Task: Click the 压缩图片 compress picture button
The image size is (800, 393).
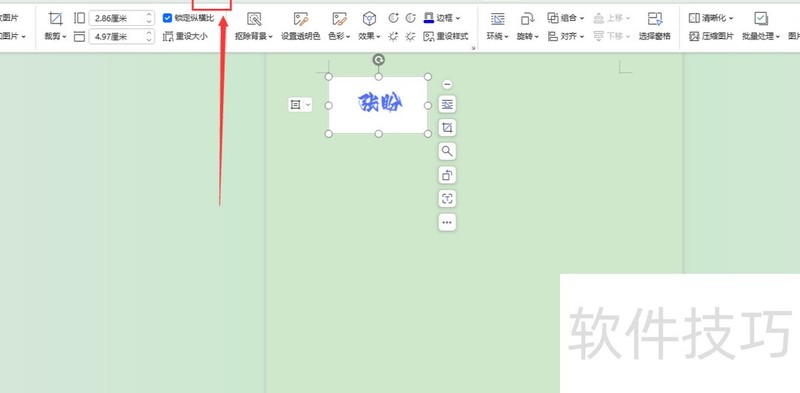Action: click(711, 36)
